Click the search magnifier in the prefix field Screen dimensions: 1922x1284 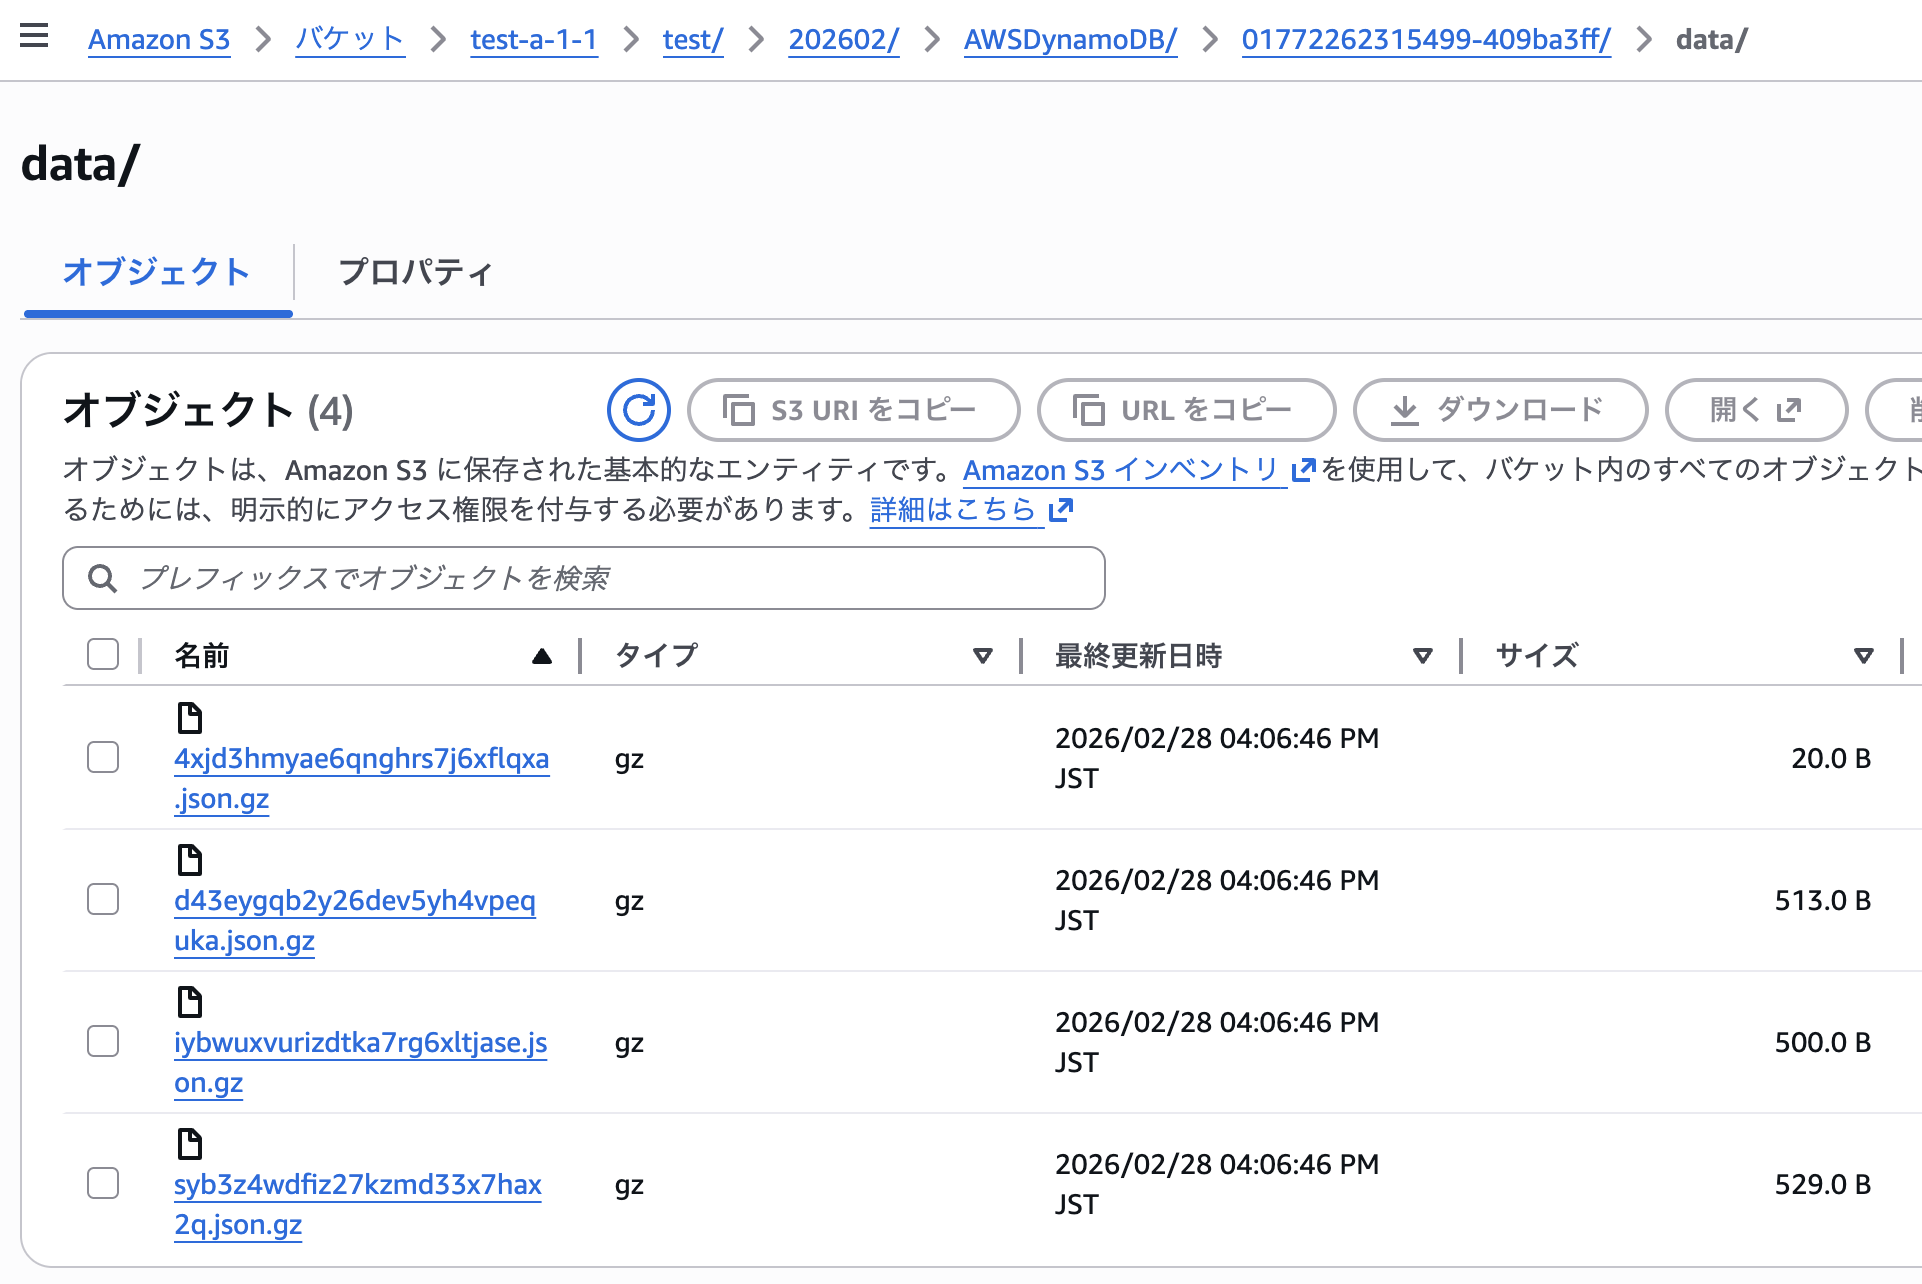point(102,578)
